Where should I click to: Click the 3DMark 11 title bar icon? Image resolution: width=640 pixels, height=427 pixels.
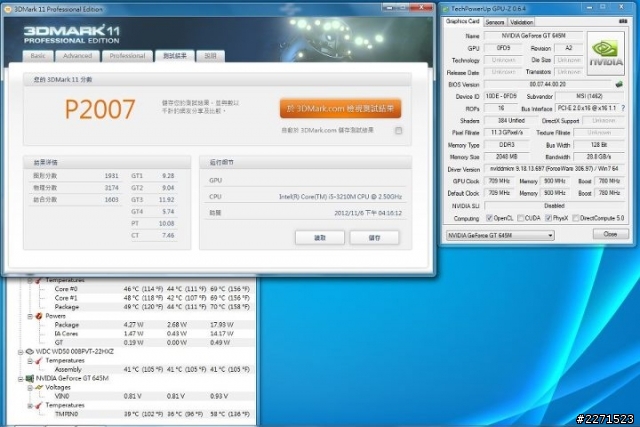coord(8,9)
